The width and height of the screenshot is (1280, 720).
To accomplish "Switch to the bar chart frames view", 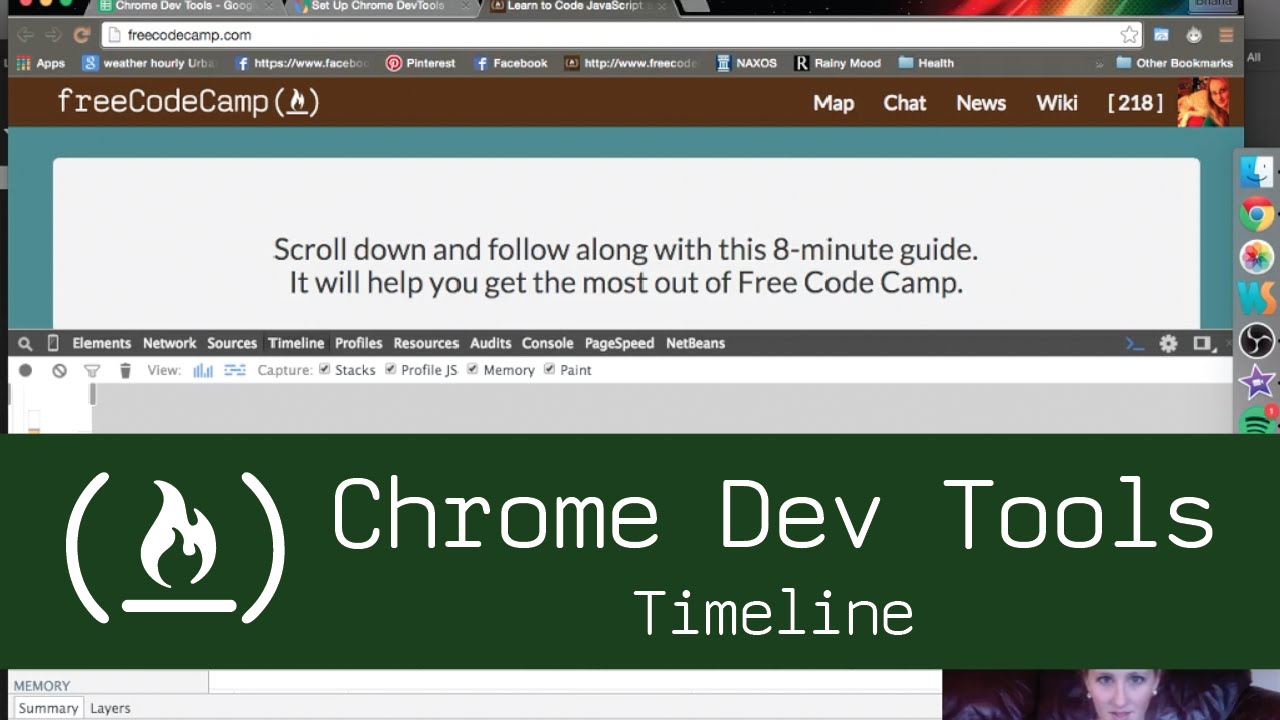I will coord(203,370).
